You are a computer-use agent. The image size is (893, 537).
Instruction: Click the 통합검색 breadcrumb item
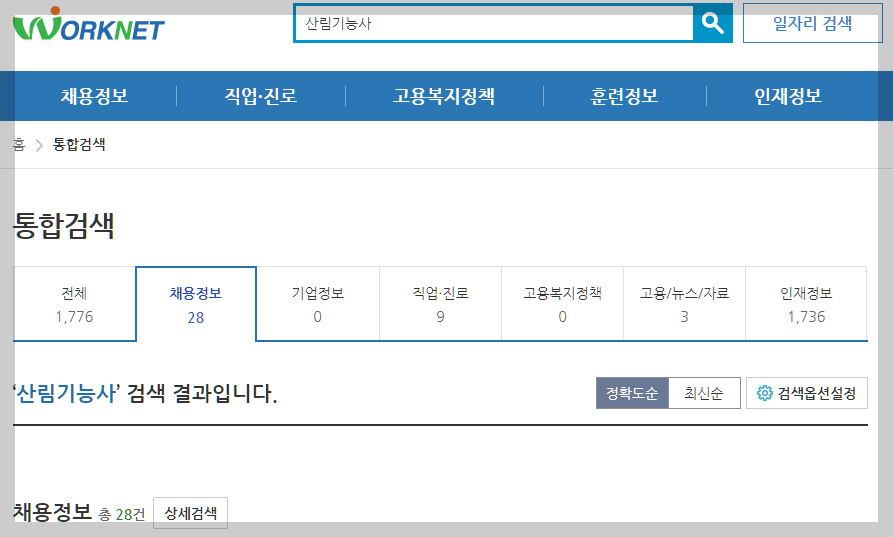(79, 145)
